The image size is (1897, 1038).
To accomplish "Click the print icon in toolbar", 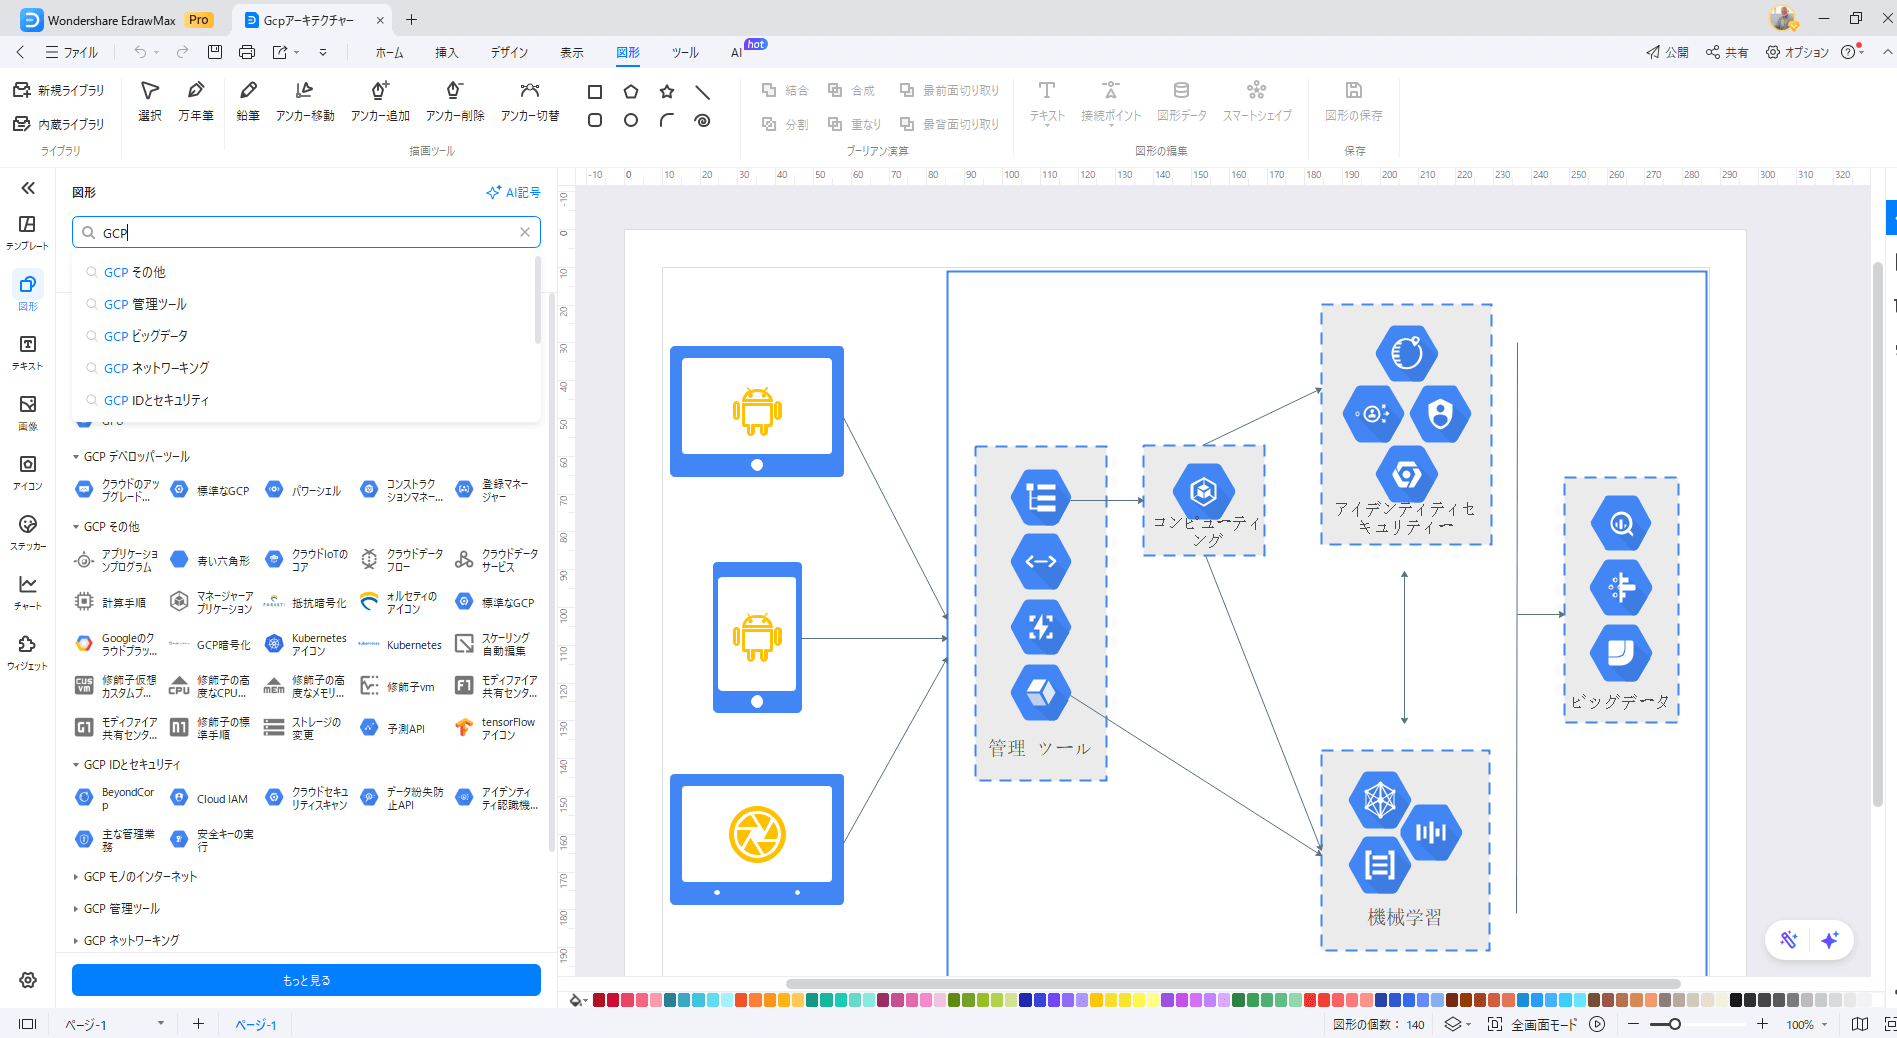I will coord(247,52).
